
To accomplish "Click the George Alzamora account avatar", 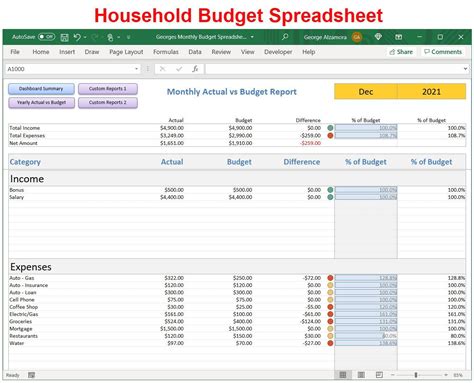I will (357, 37).
